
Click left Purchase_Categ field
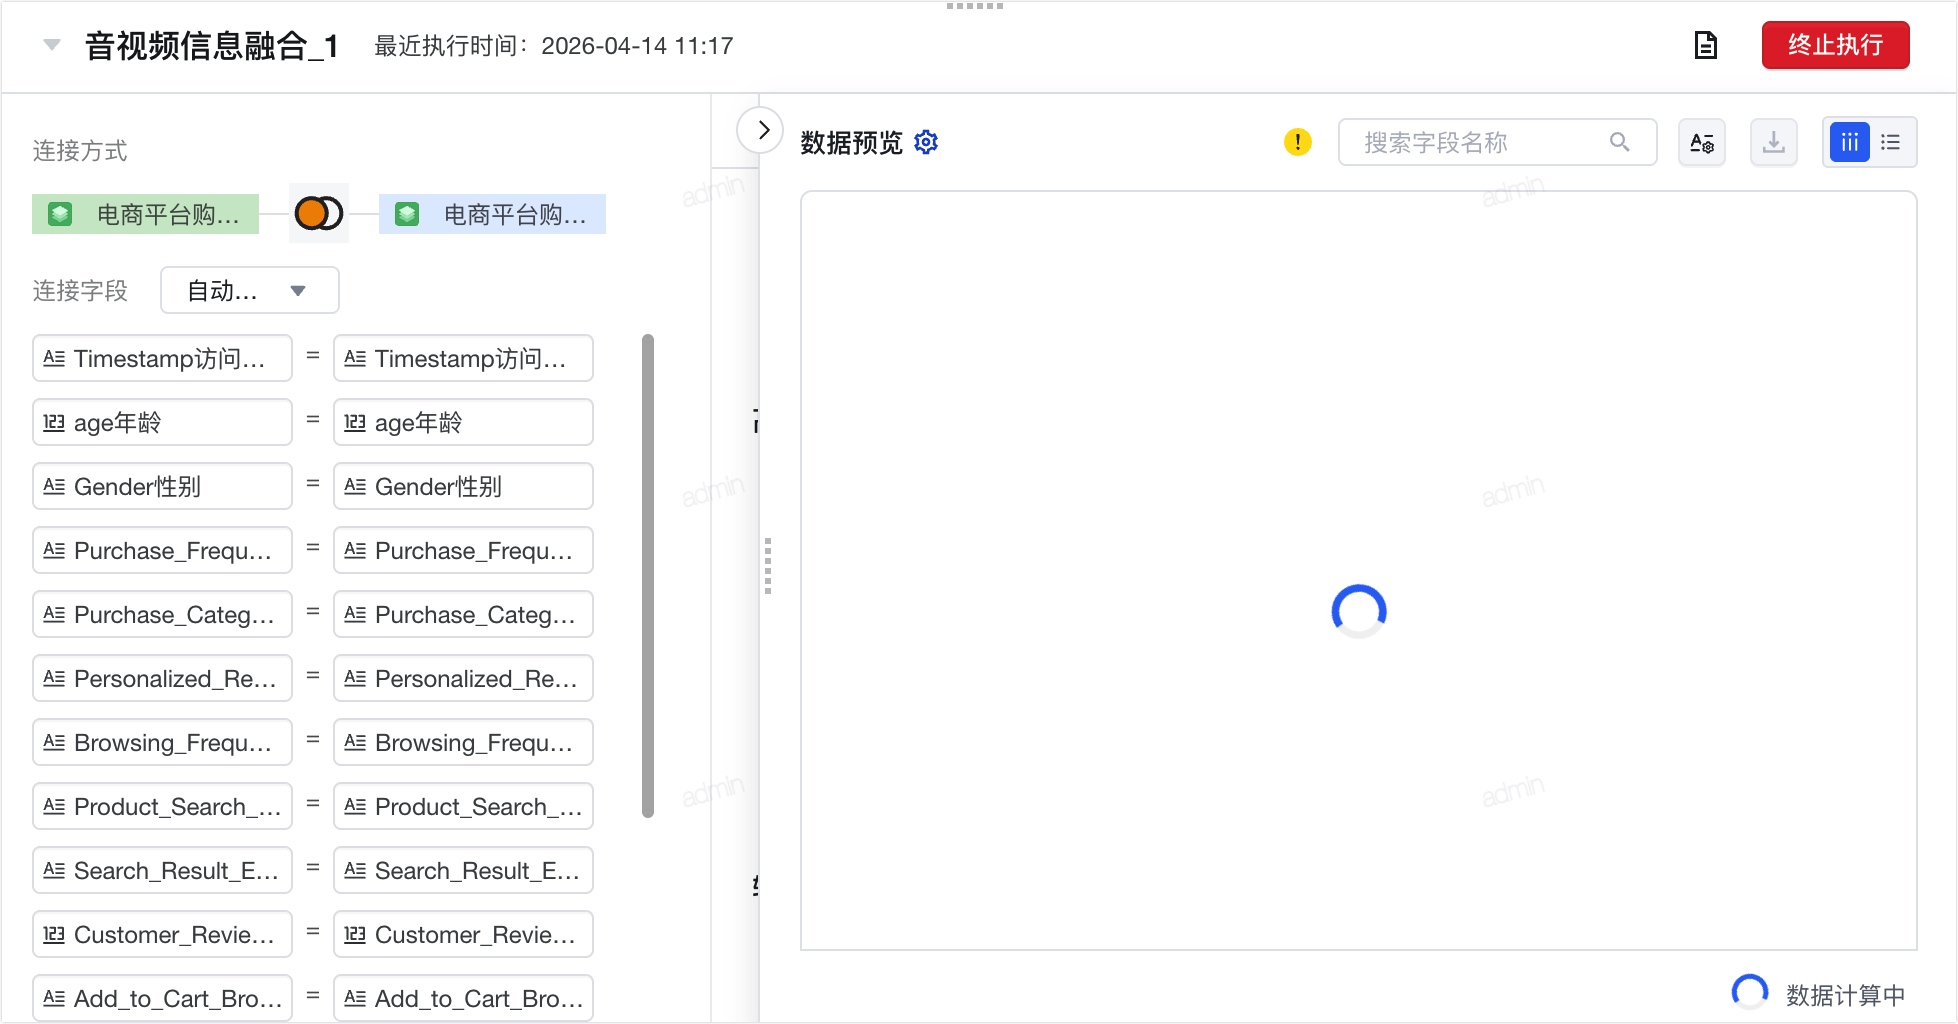click(162, 614)
